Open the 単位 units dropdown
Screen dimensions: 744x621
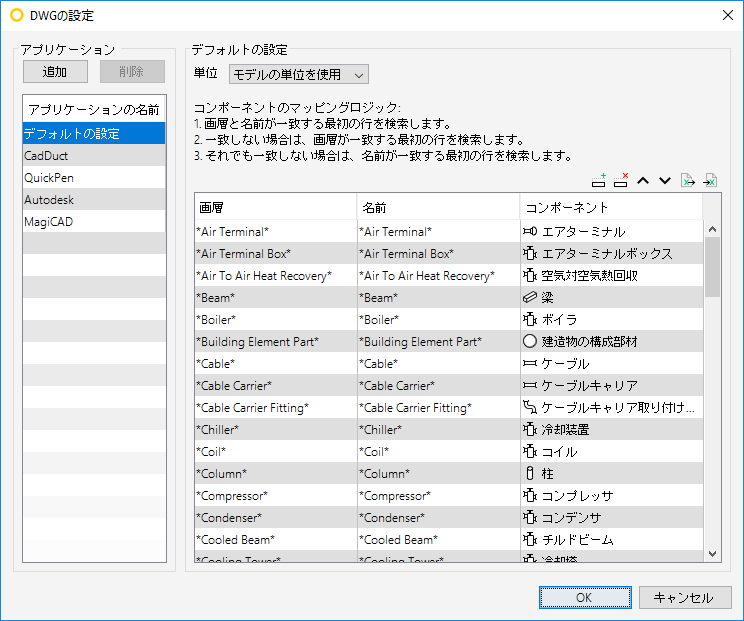[298, 74]
